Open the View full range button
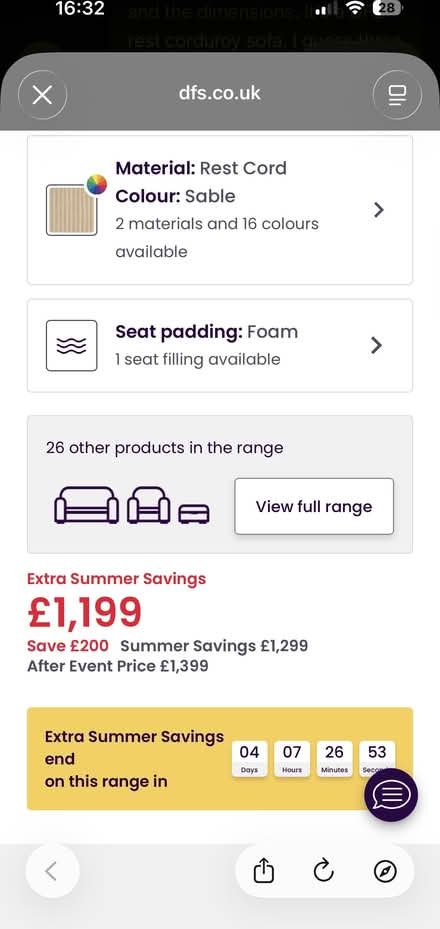 (x=314, y=507)
